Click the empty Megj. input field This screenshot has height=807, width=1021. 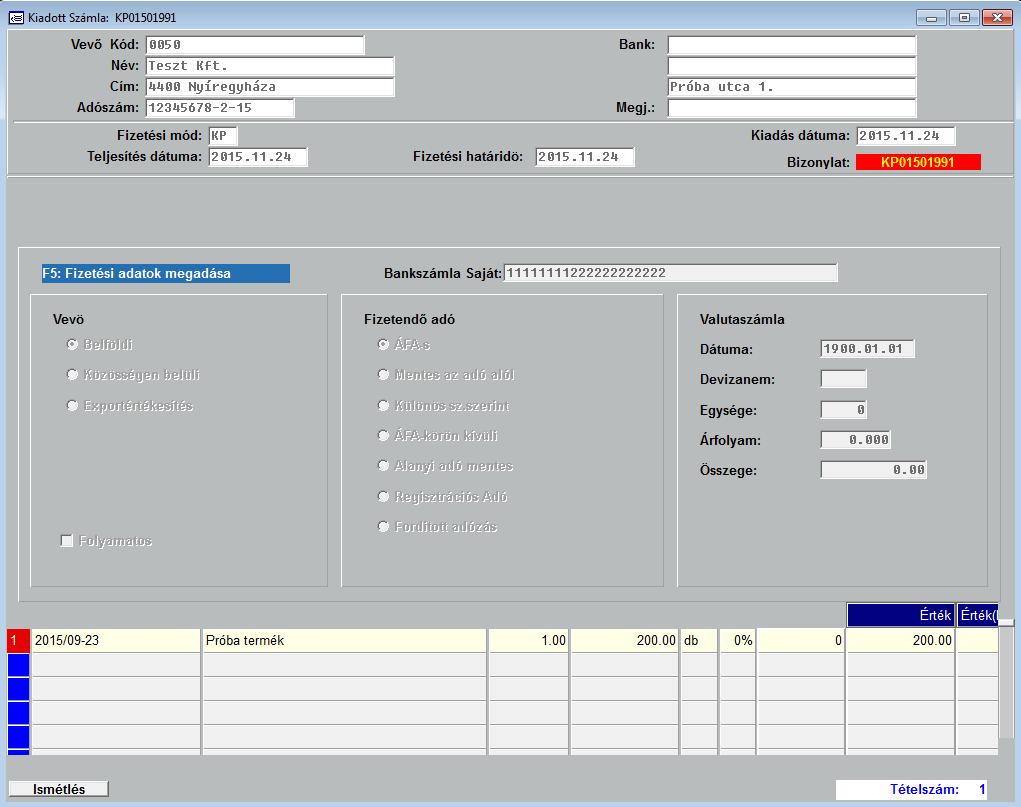point(792,107)
